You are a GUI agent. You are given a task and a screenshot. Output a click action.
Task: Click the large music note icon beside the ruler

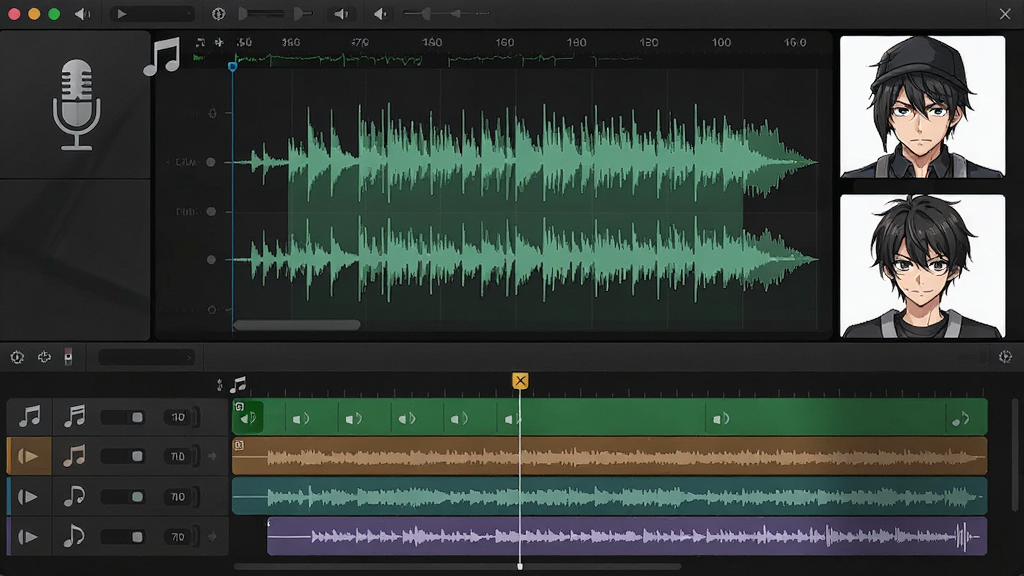(162, 57)
